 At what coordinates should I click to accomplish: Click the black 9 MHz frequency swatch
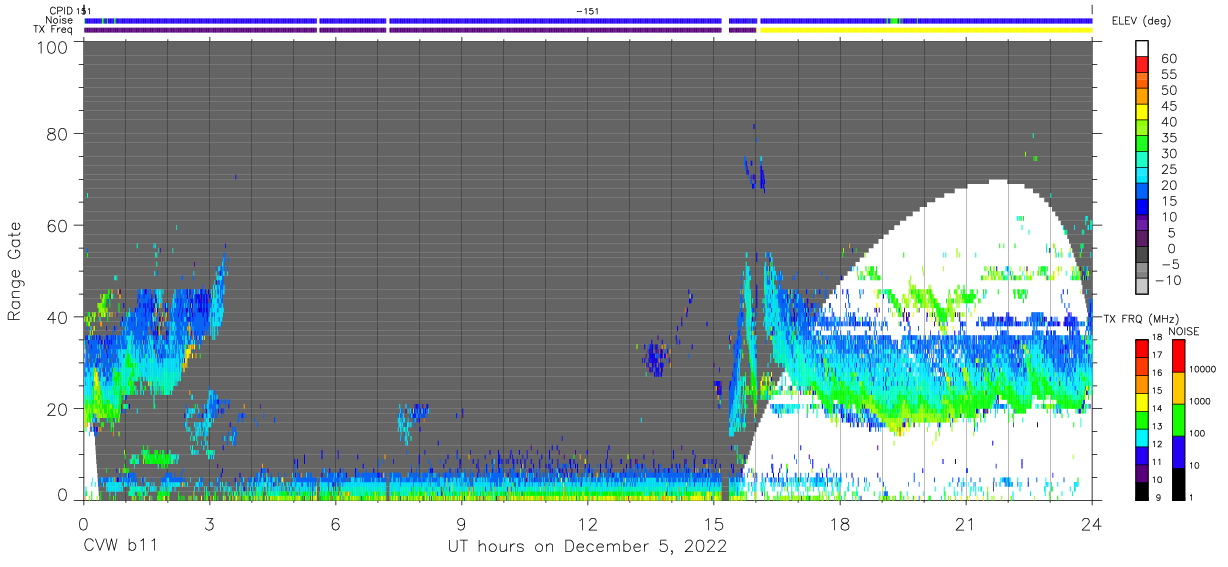(1141, 490)
